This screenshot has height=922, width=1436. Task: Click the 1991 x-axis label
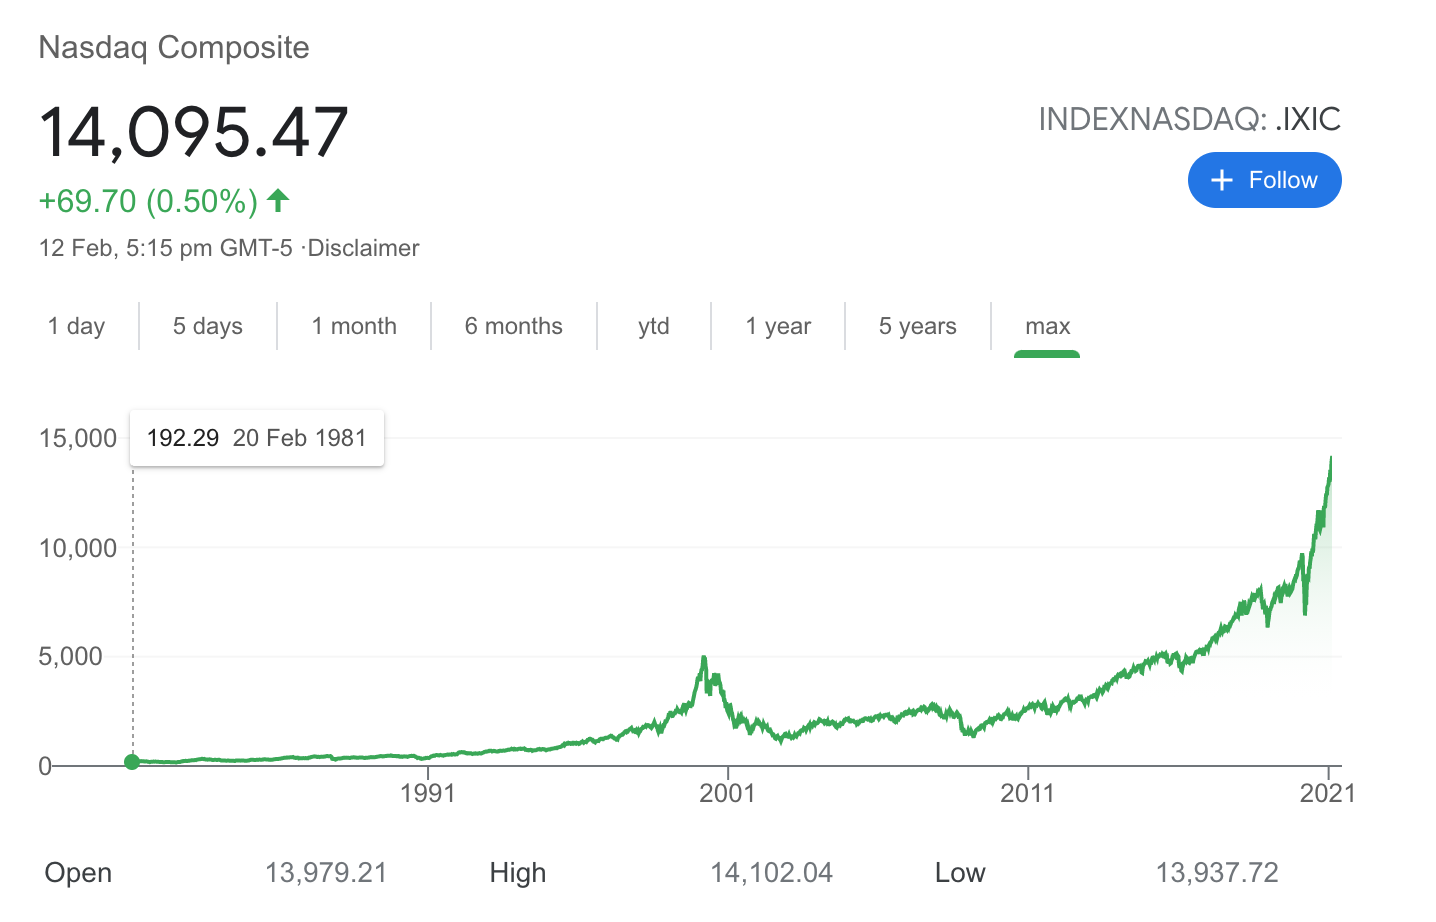pyautogui.click(x=428, y=794)
